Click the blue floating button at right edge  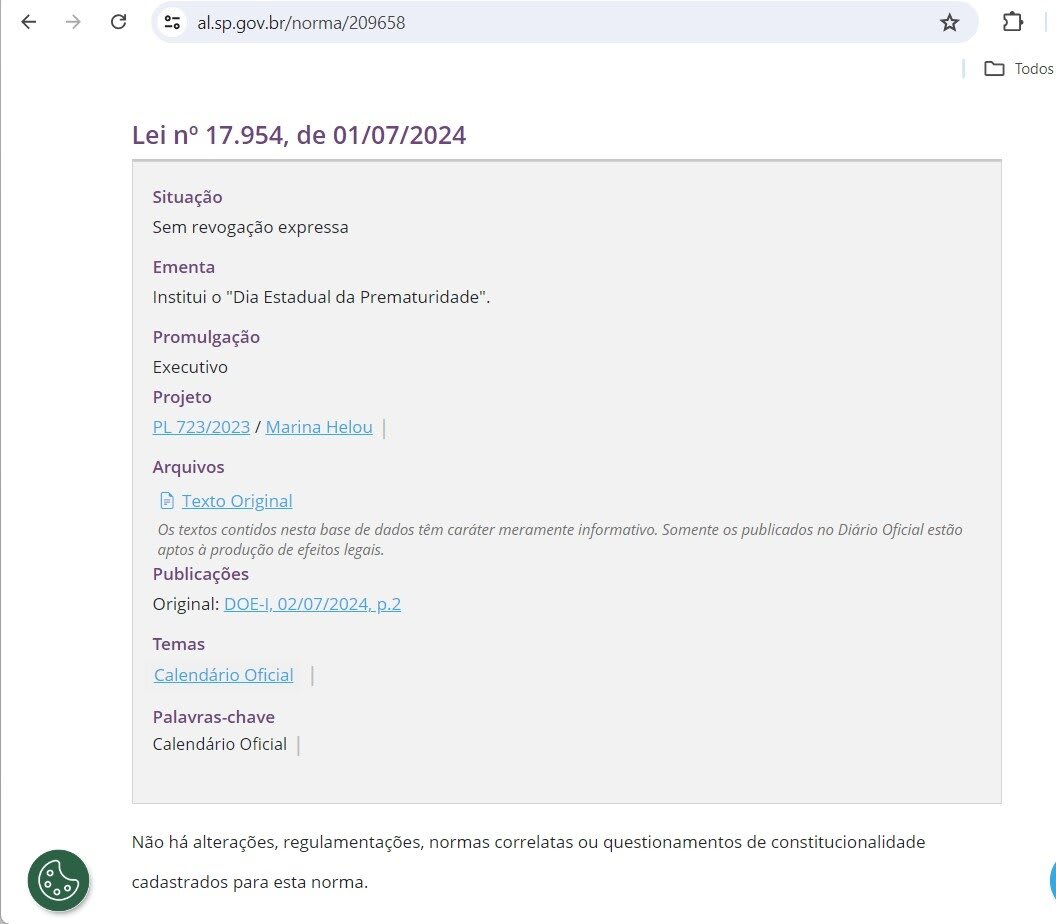1050,880
